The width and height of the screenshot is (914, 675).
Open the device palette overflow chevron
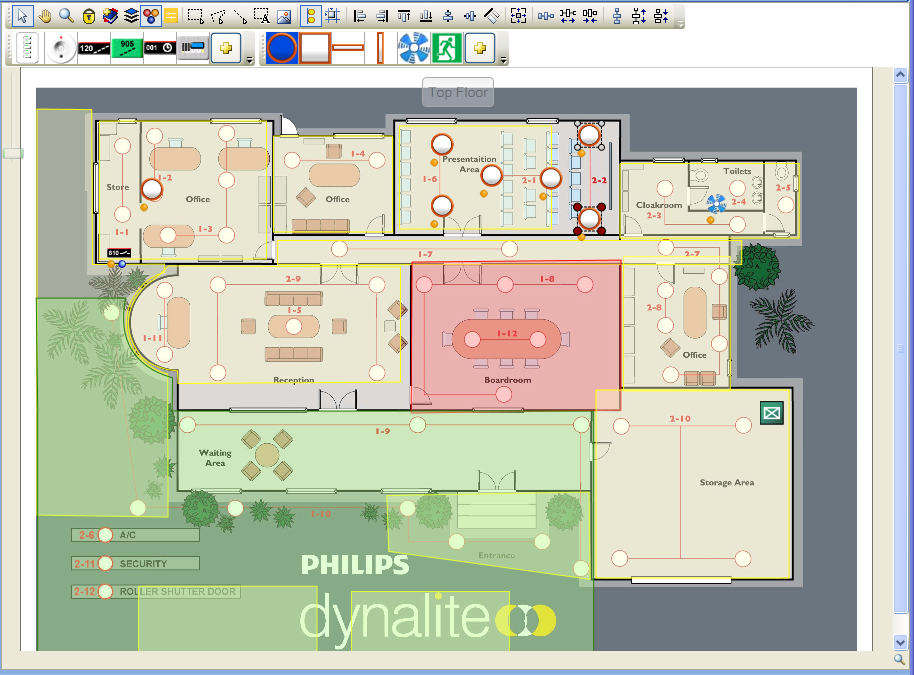point(249,58)
